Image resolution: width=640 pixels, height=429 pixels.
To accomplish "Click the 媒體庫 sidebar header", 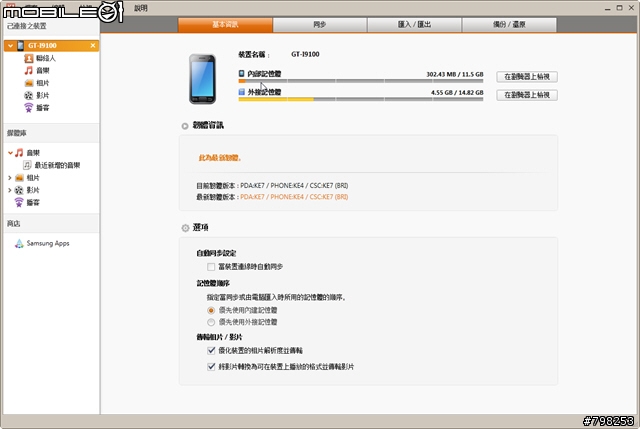I will (17, 133).
